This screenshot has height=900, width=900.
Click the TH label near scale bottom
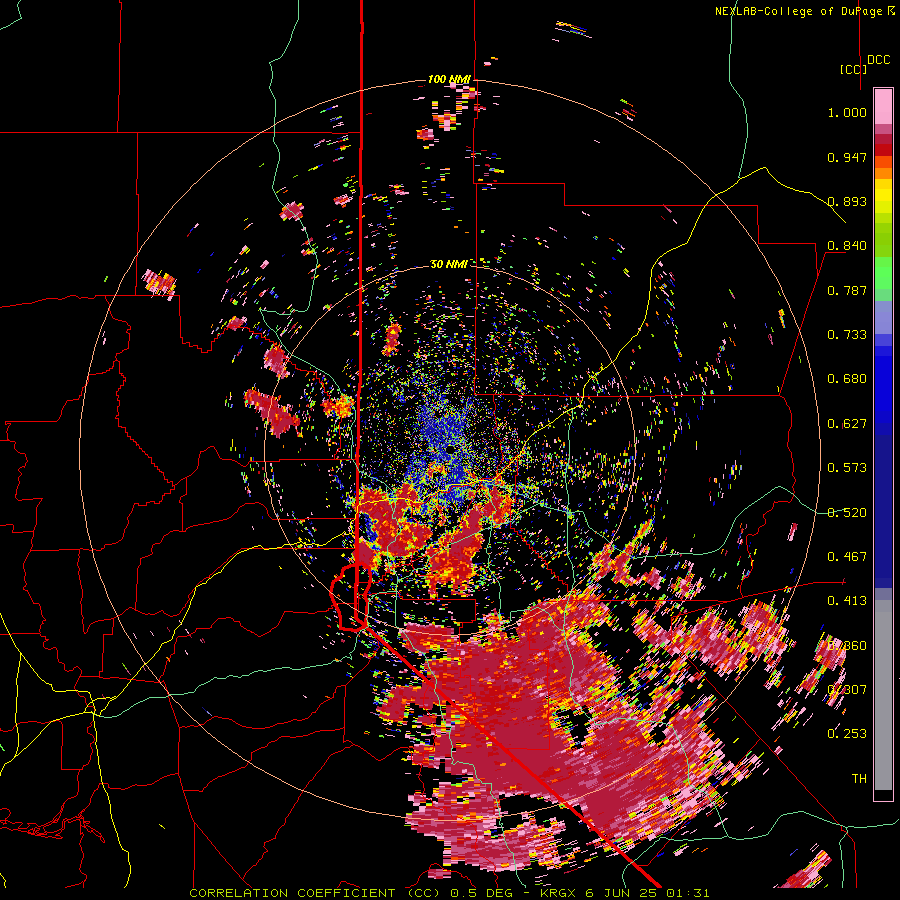[859, 779]
